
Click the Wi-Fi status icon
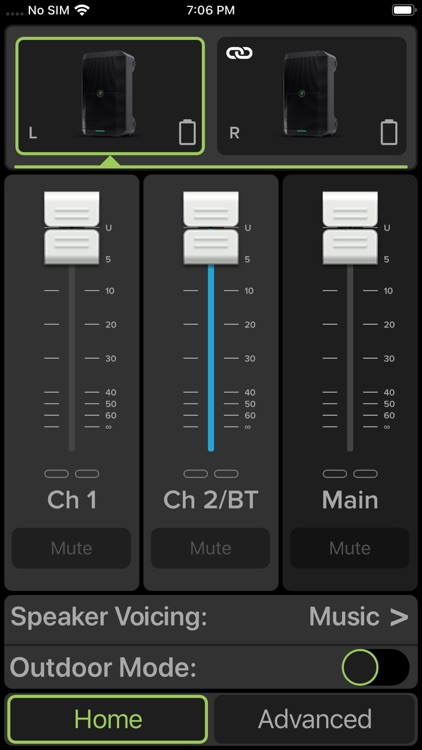[82, 11]
